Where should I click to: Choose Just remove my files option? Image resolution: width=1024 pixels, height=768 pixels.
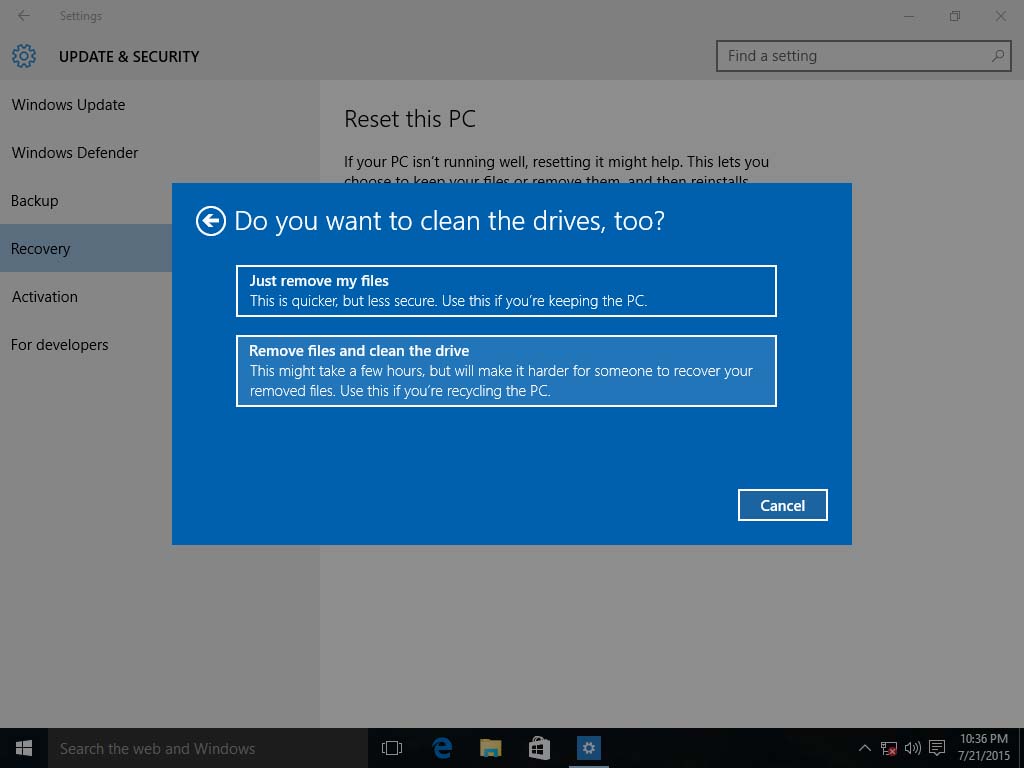tap(506, 291)
